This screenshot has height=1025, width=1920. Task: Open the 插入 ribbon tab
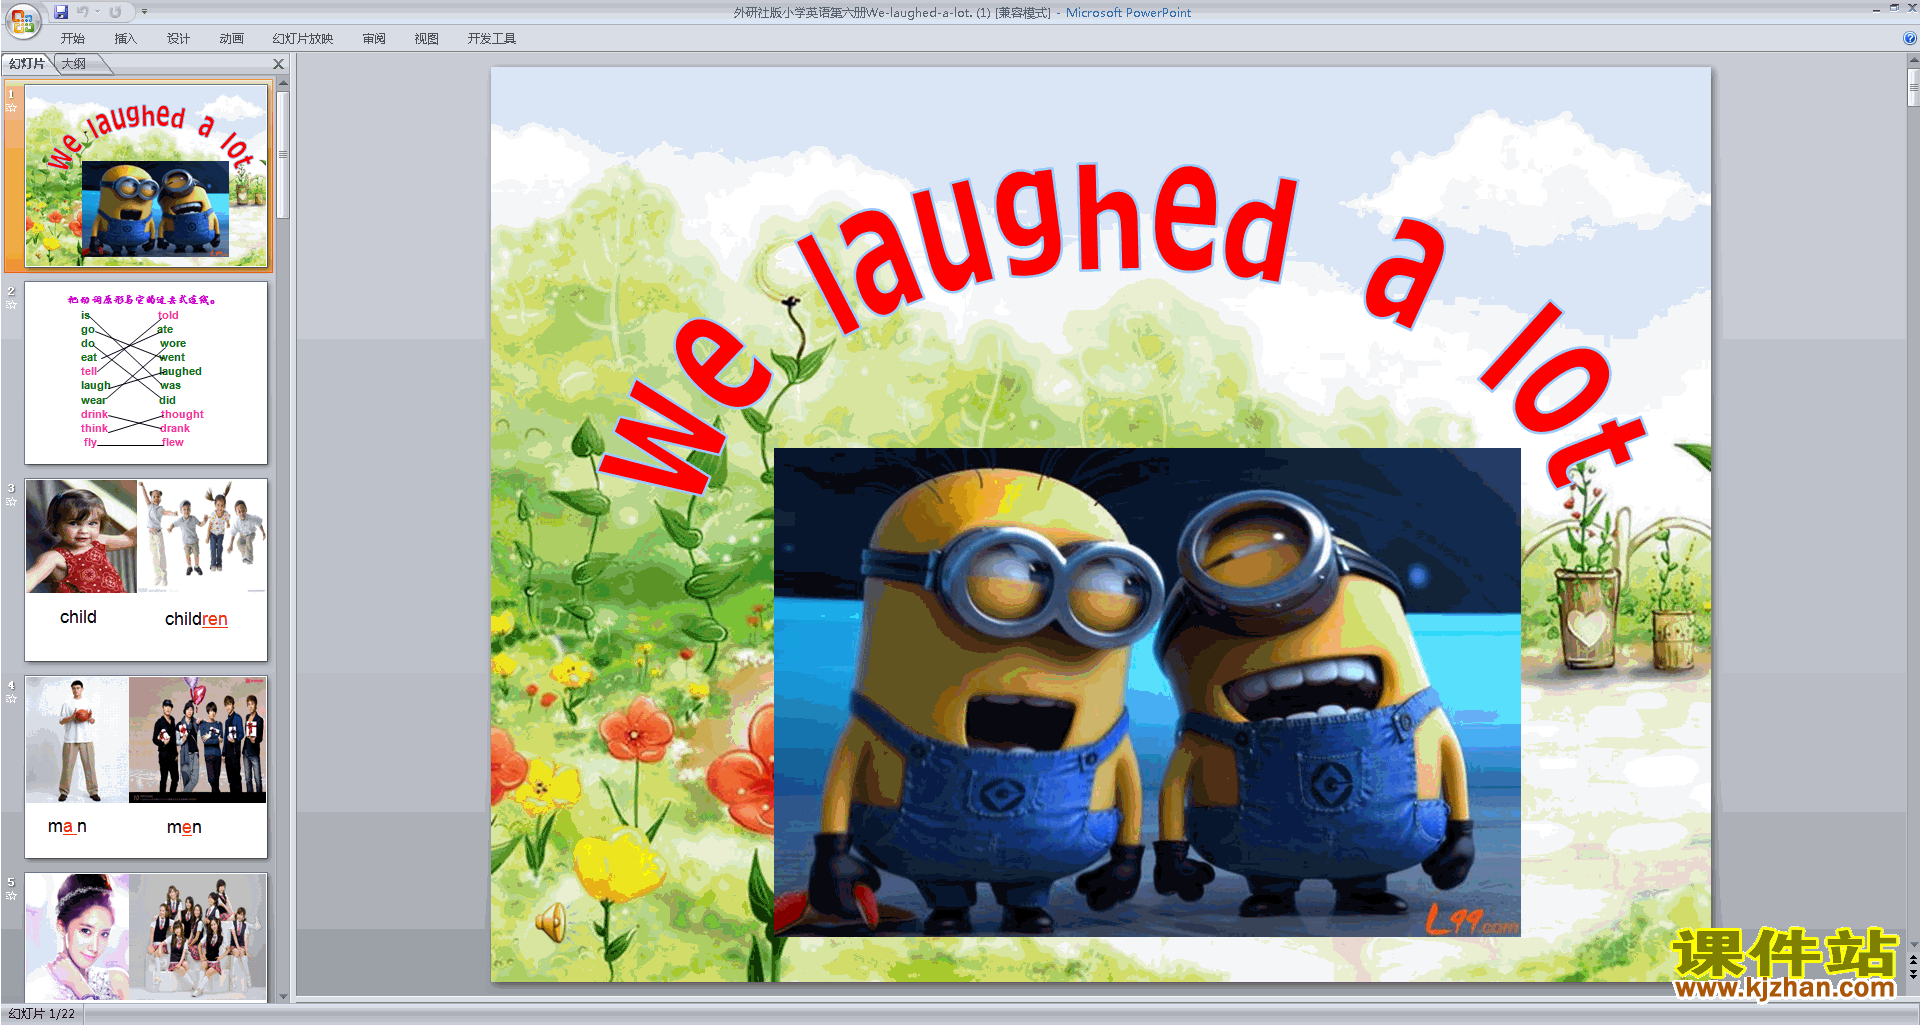pyautogui.click(x=126, y=39)
